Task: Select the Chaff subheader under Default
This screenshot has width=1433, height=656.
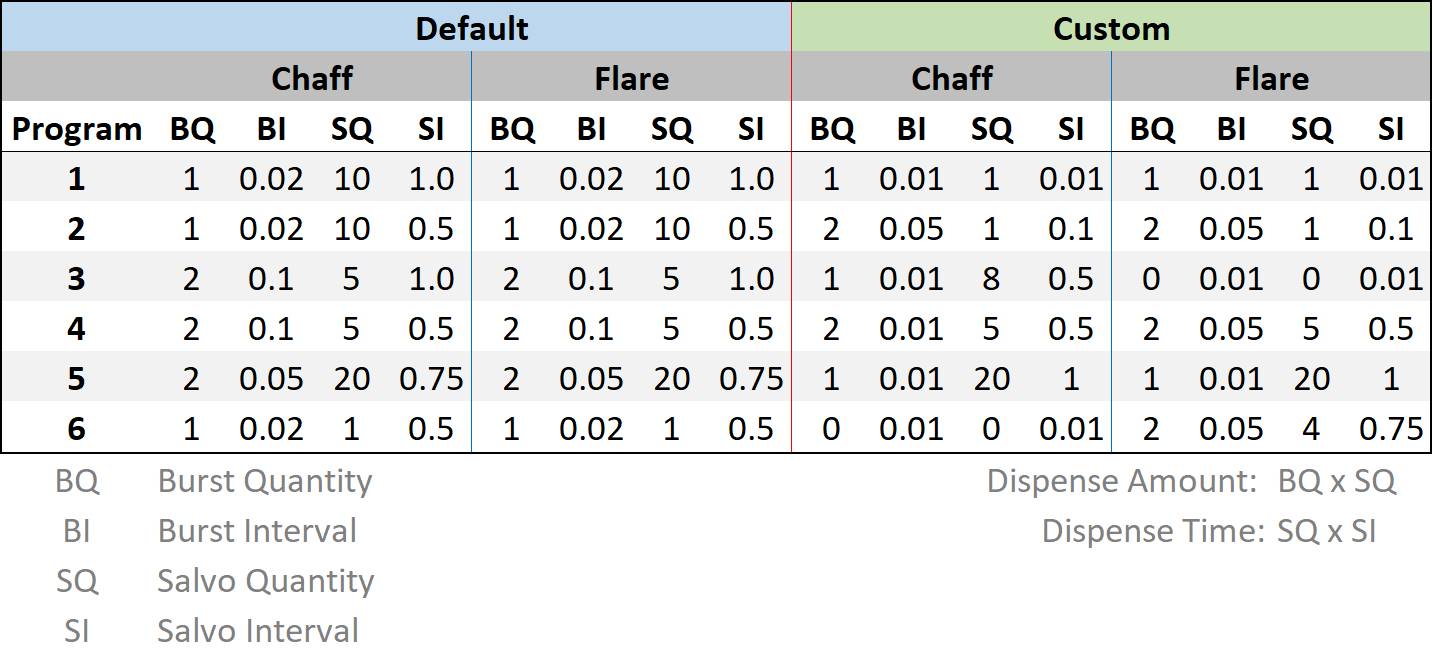Action: (x=312, y=78)
